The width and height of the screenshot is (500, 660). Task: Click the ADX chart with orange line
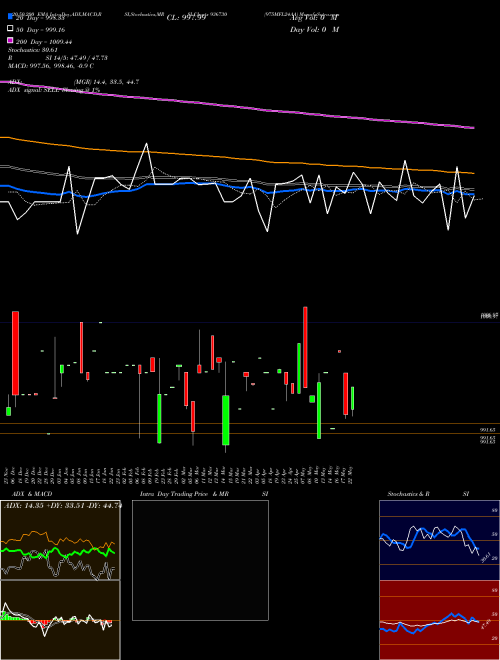tap(60, 540)
